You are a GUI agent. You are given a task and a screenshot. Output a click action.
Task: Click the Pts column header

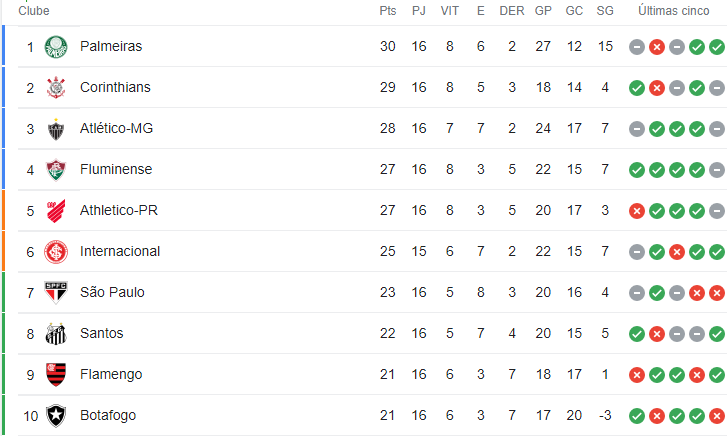coord(388,11)
